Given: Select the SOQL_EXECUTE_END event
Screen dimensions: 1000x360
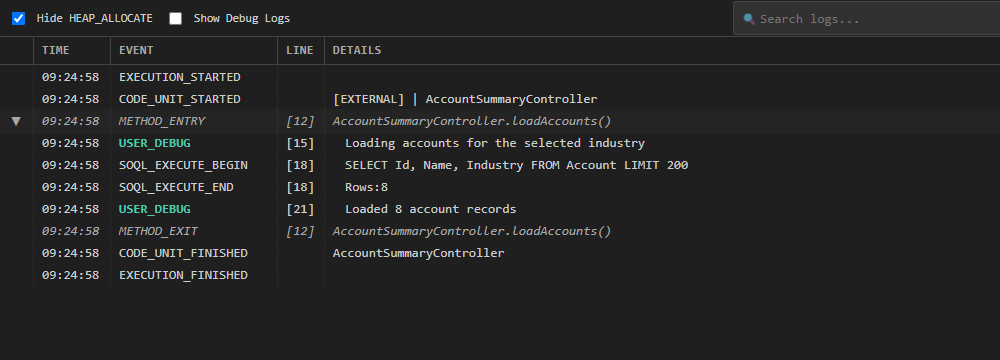Looking at the screenshot, I should (176, 188).
